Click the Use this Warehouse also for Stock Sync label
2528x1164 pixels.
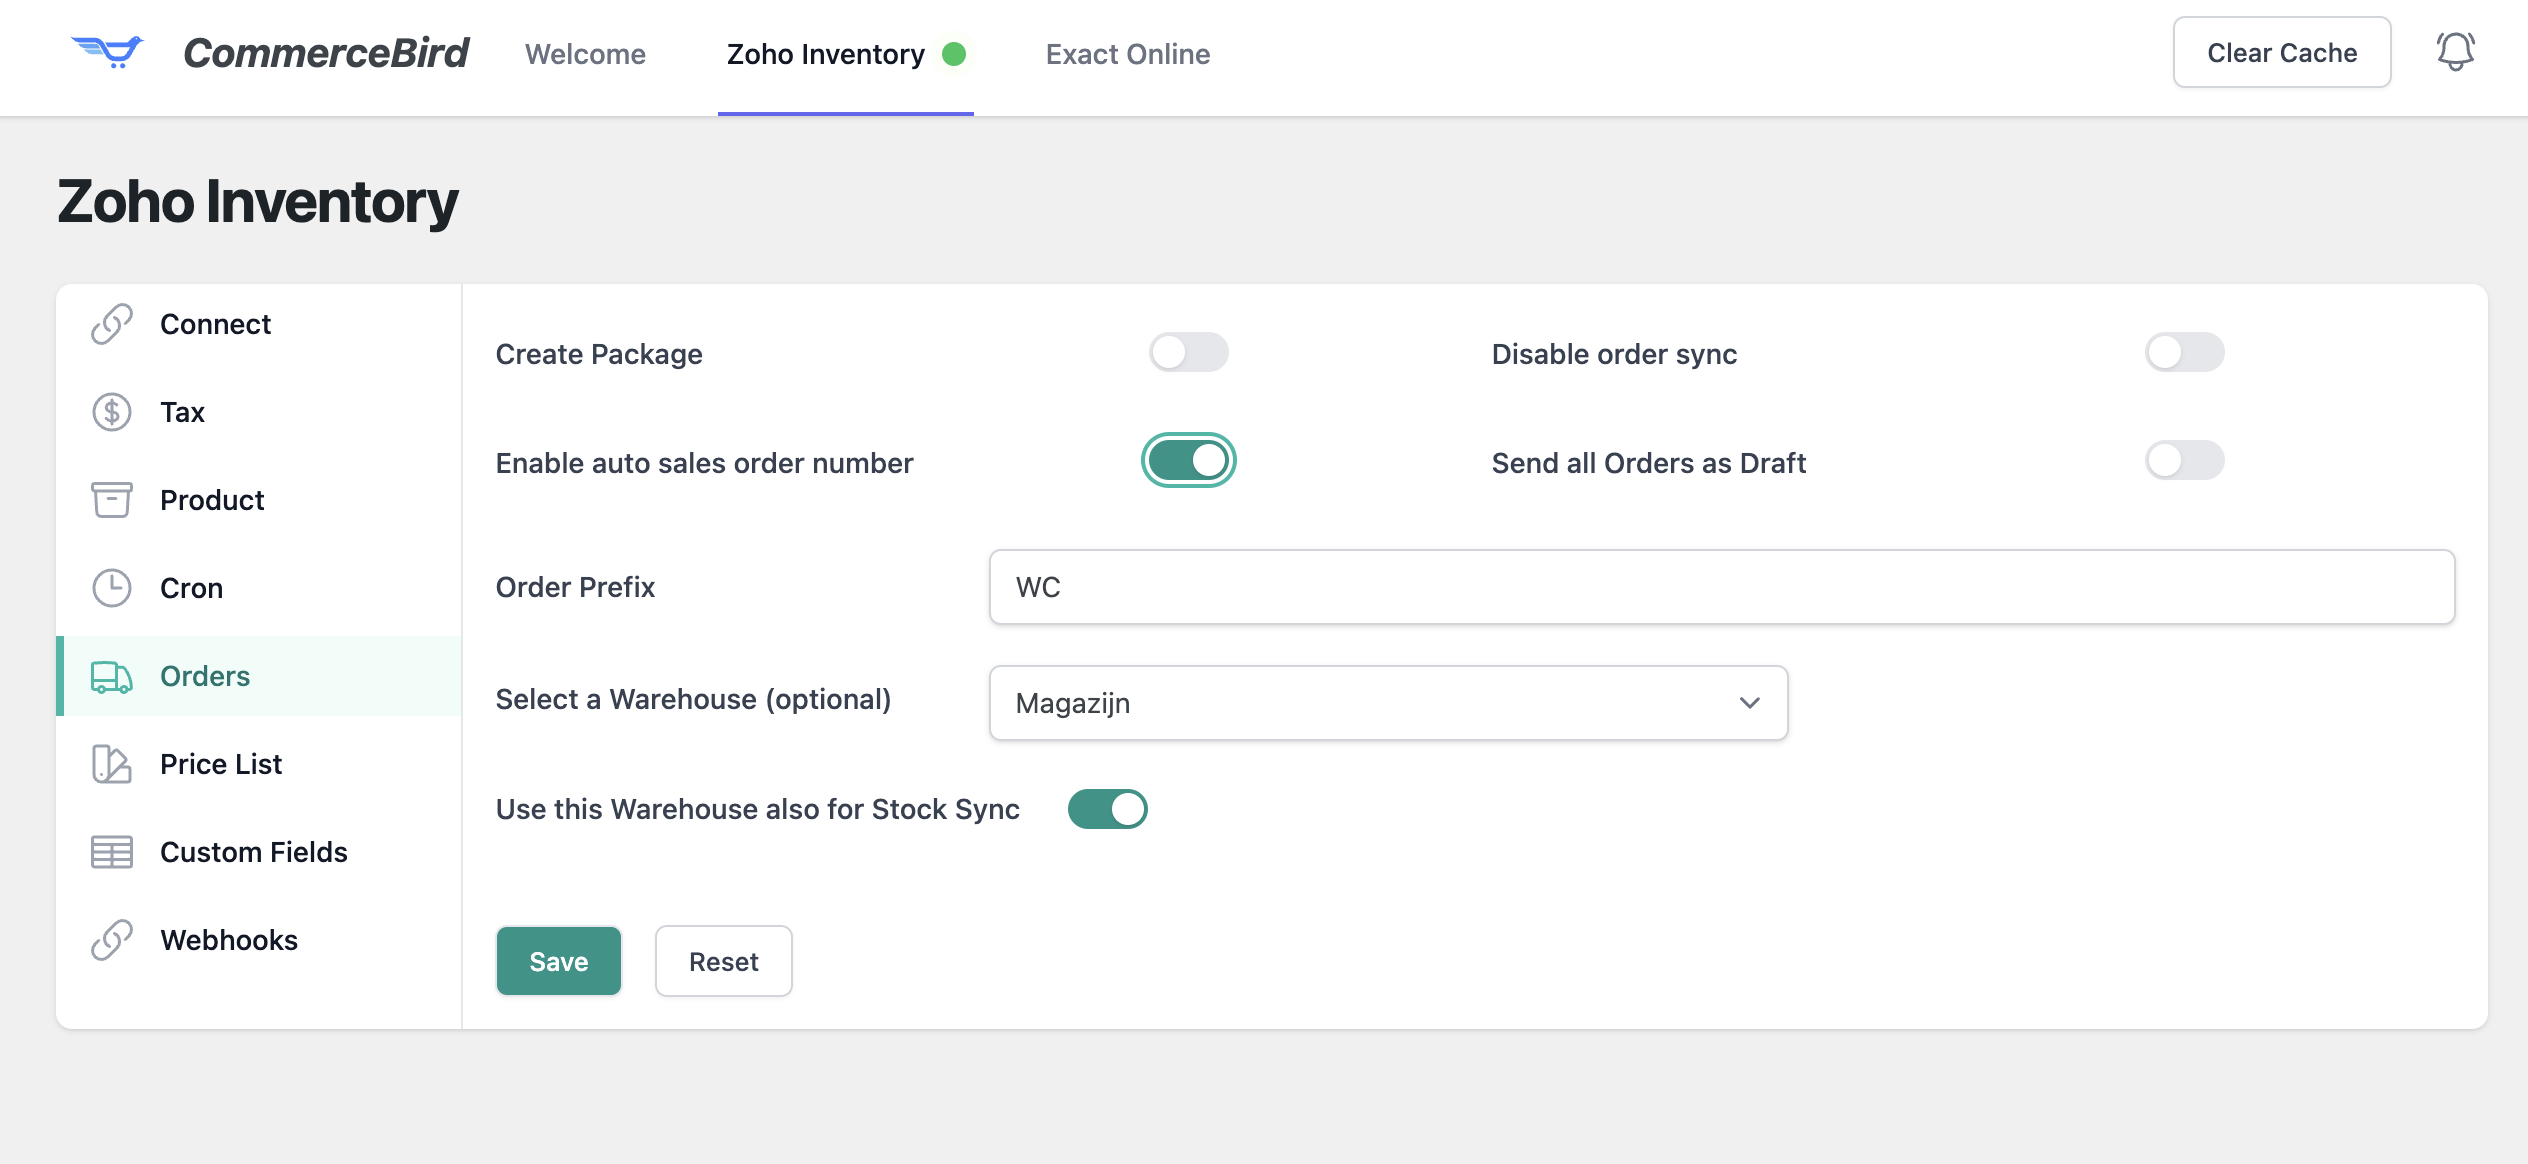coord(757,809)
